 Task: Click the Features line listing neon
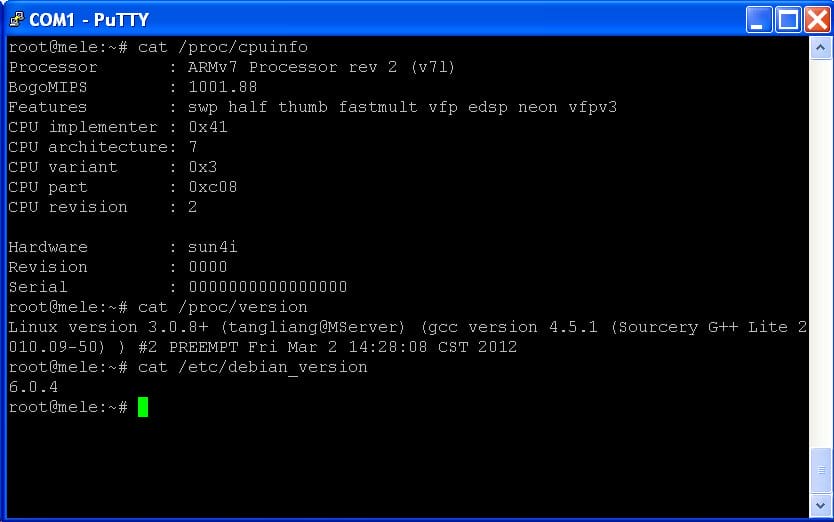coord(313,107)
